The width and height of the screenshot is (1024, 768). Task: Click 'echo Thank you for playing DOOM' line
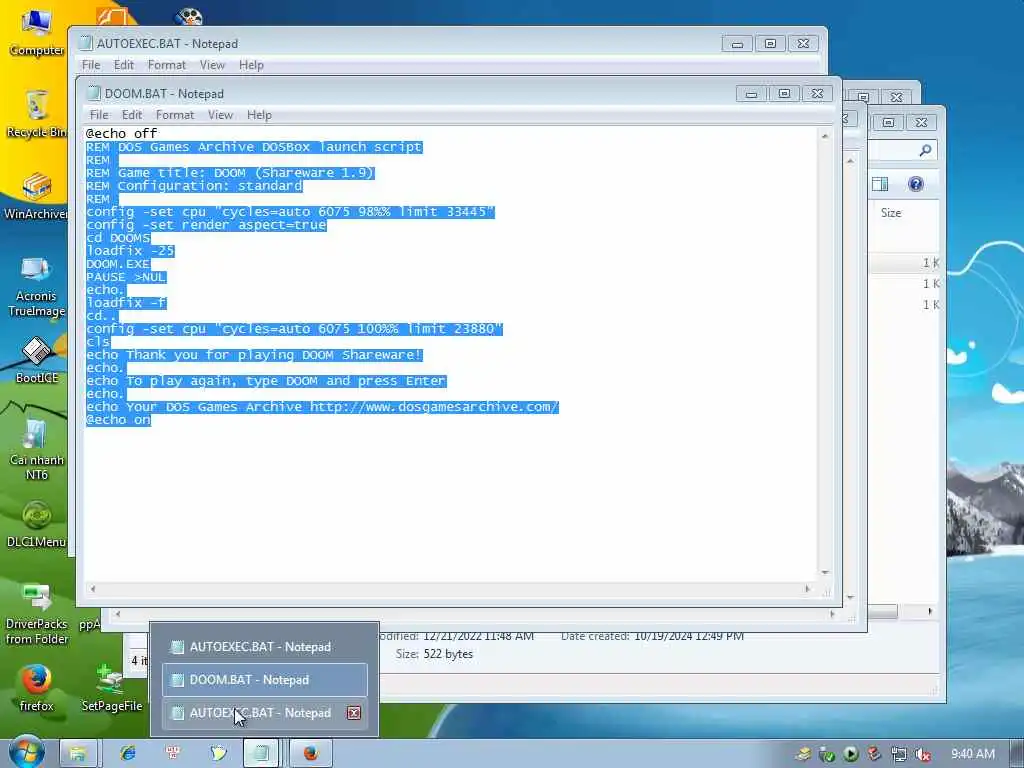(254, 355)
